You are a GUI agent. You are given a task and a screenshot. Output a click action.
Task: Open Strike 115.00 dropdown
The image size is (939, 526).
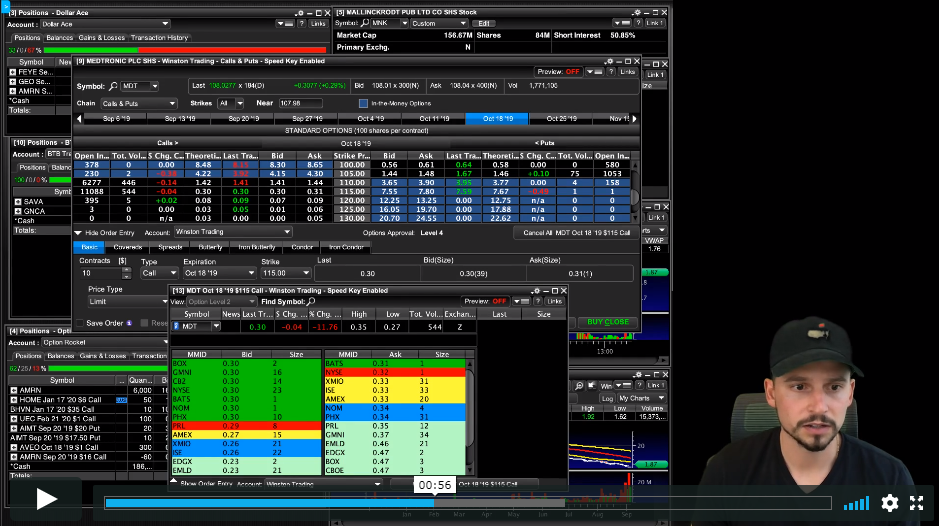(x=286, y=273)
